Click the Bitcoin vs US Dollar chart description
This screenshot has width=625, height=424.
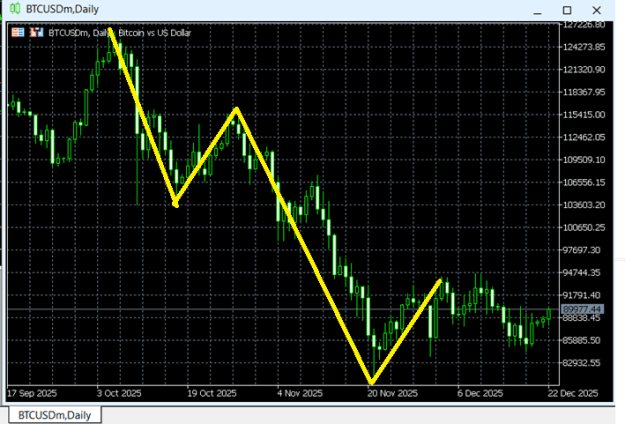coord(155,33)
